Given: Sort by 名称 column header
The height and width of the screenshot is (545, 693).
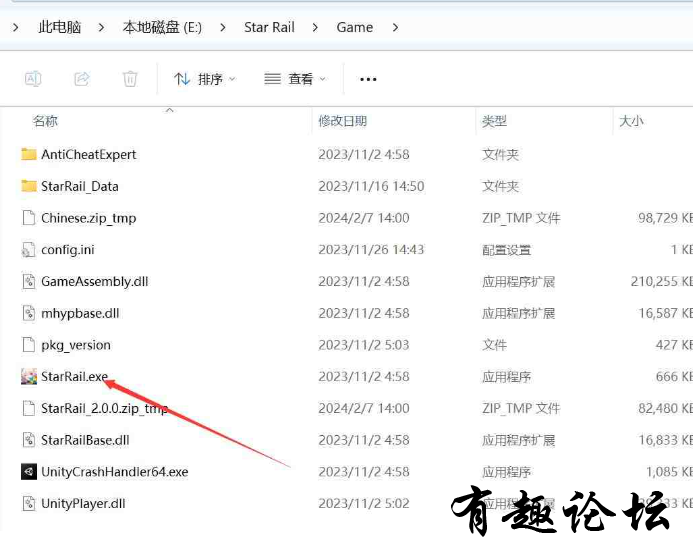Looking at the screenshot, I should pos(46,121).
